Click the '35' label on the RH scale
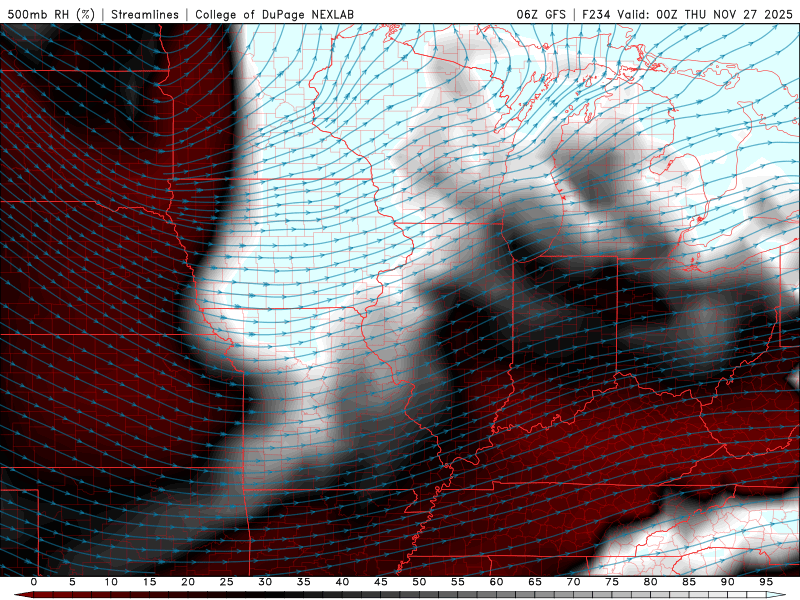The width and height of the screenshot is (800, 600). 304,582
